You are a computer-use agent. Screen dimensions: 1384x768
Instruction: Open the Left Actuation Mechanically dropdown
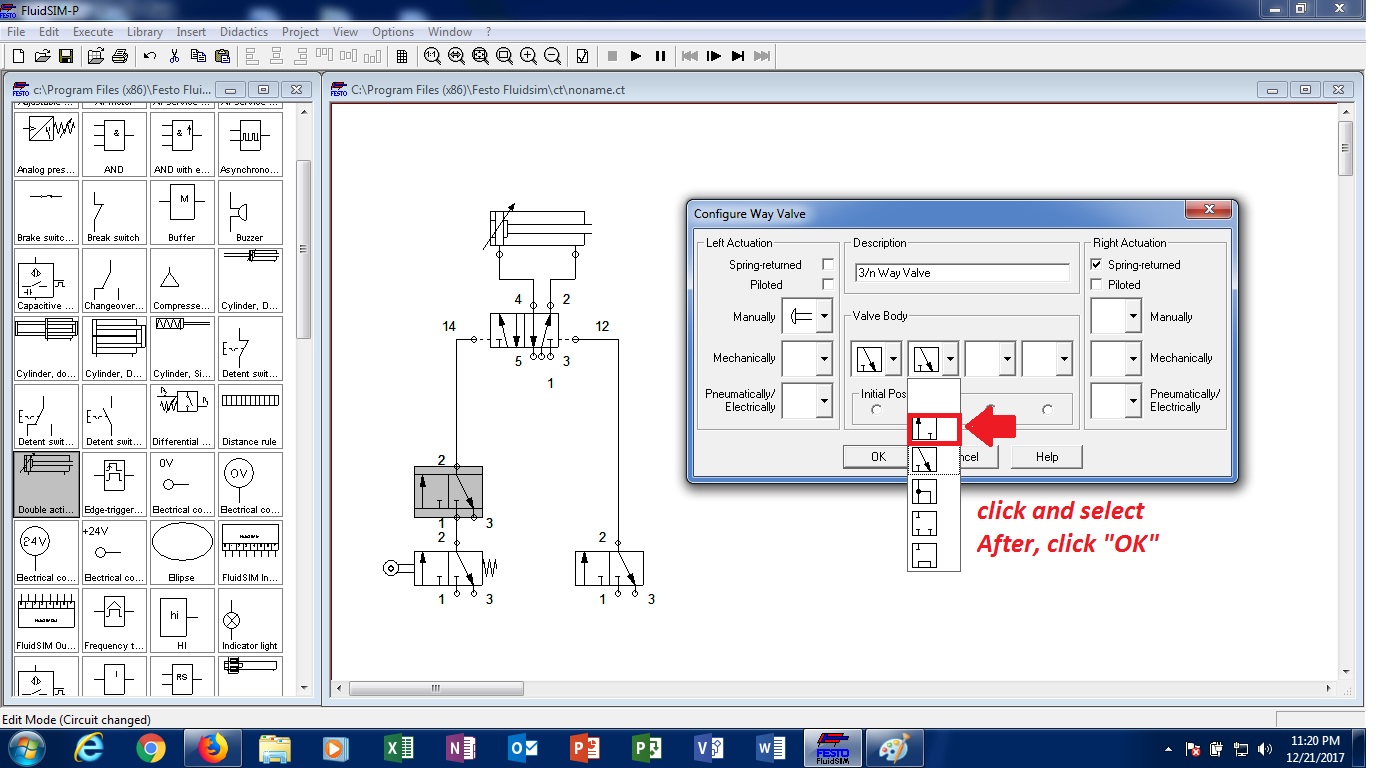tap(825, 358)
